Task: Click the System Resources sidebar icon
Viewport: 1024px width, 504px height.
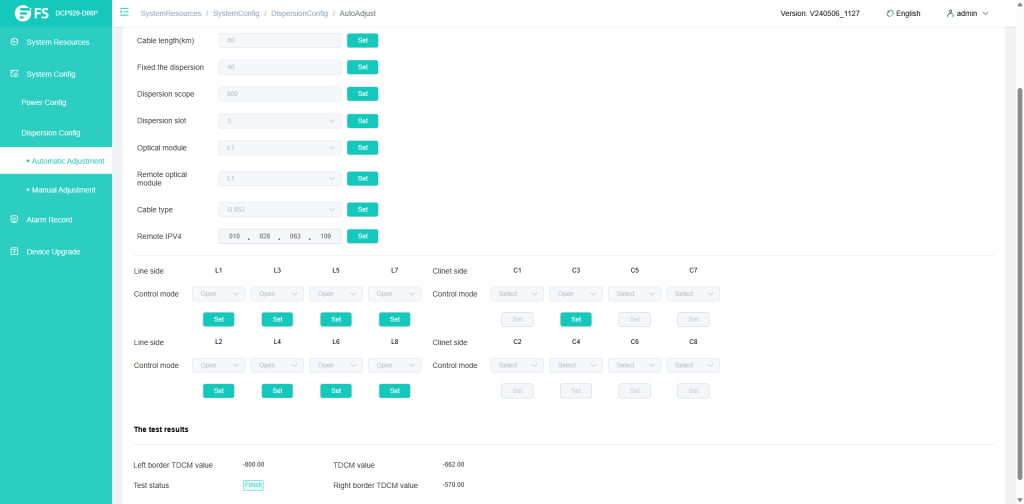Action: click(14, 42)
